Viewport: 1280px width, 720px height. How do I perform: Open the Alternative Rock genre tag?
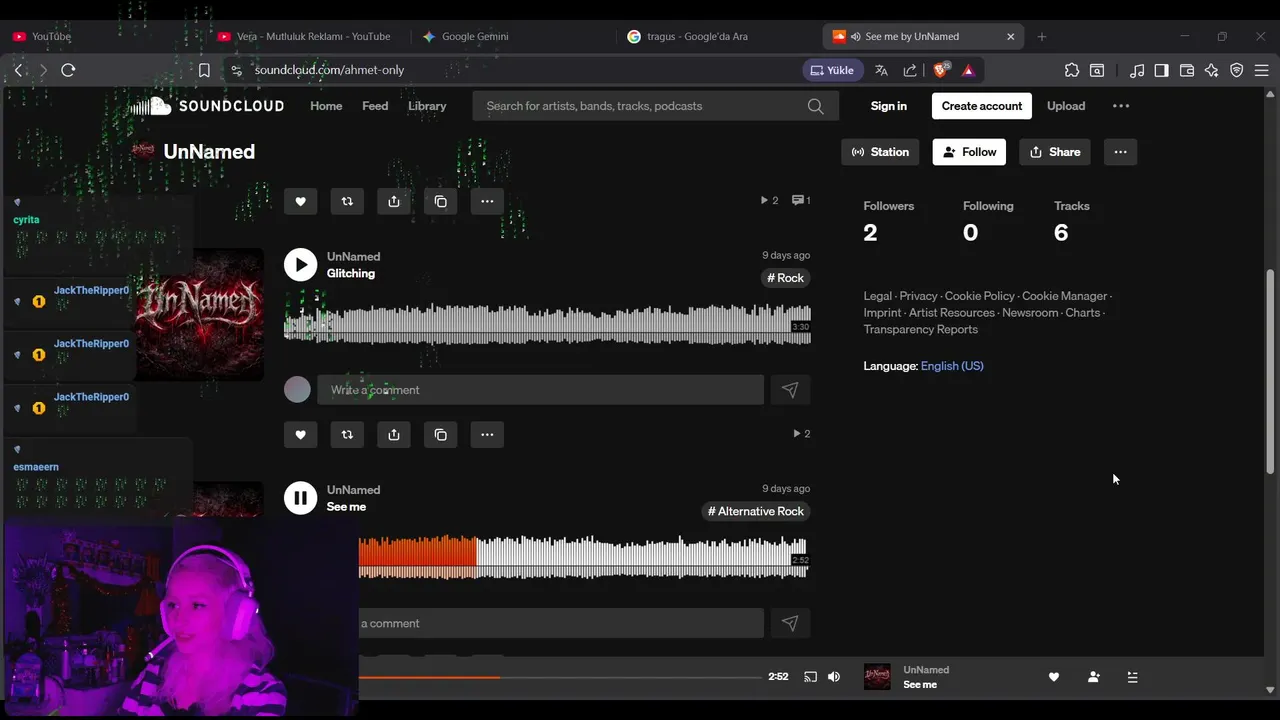(756, 511)
